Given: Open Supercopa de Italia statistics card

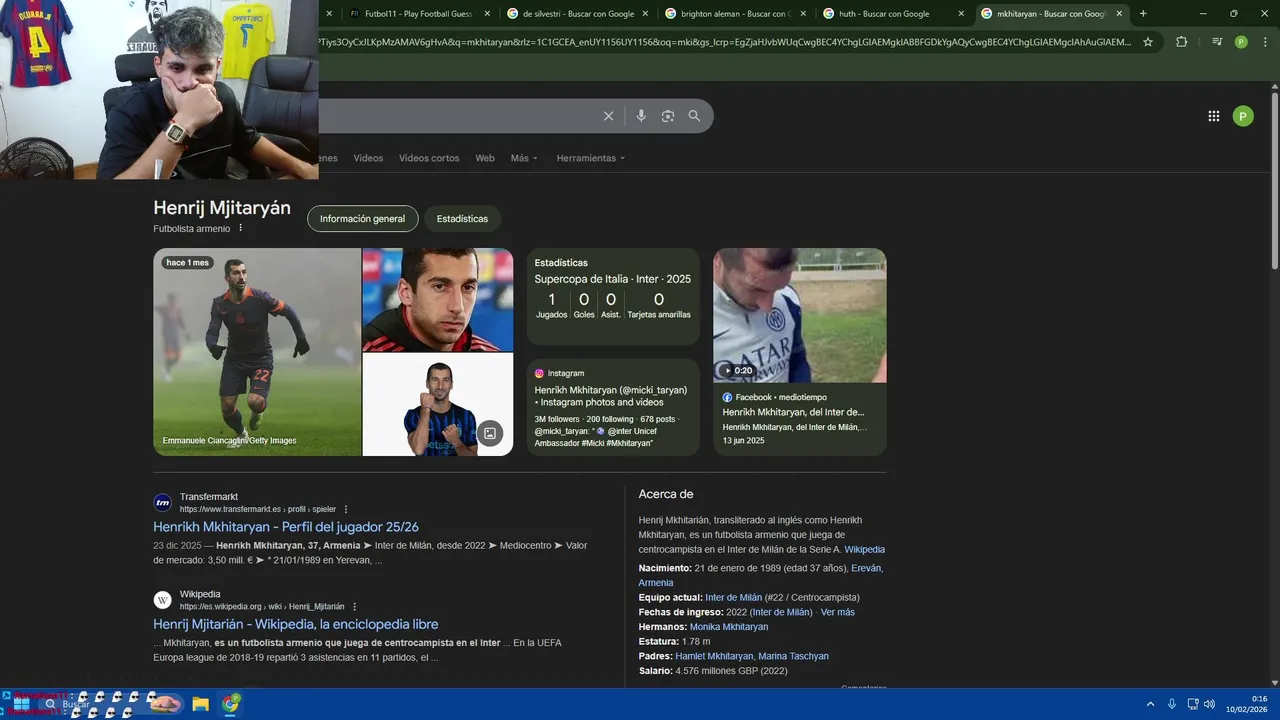Looking at the screenshot, I should point(613,296).
